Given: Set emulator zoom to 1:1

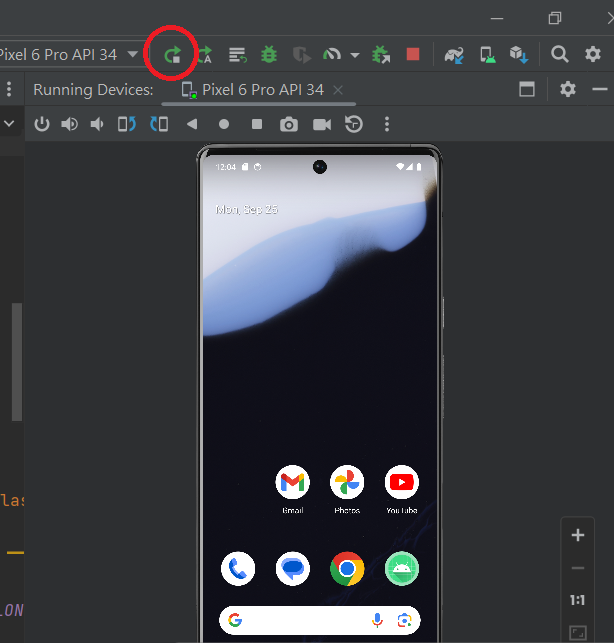Looking at the screenshot, I should [577, 600].
